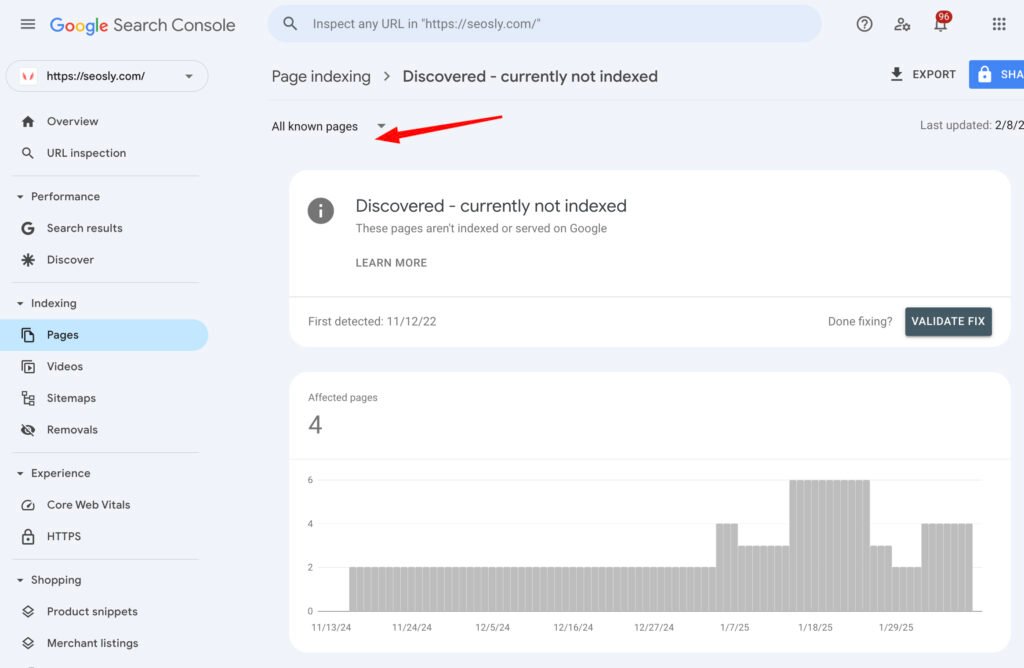Open the hamburger main menu

(28, 24)
